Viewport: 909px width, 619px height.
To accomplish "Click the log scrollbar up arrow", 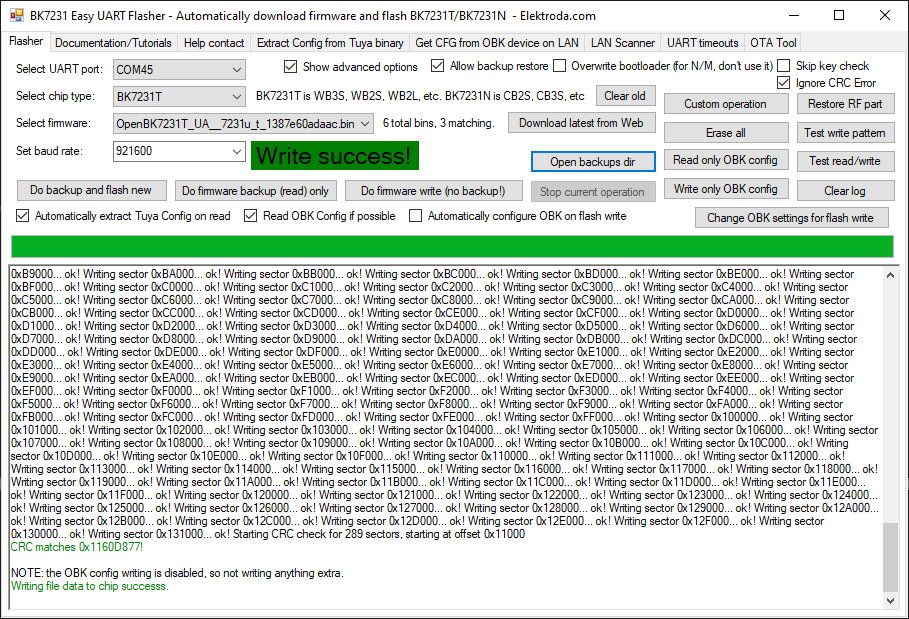I will click(890, 275).
